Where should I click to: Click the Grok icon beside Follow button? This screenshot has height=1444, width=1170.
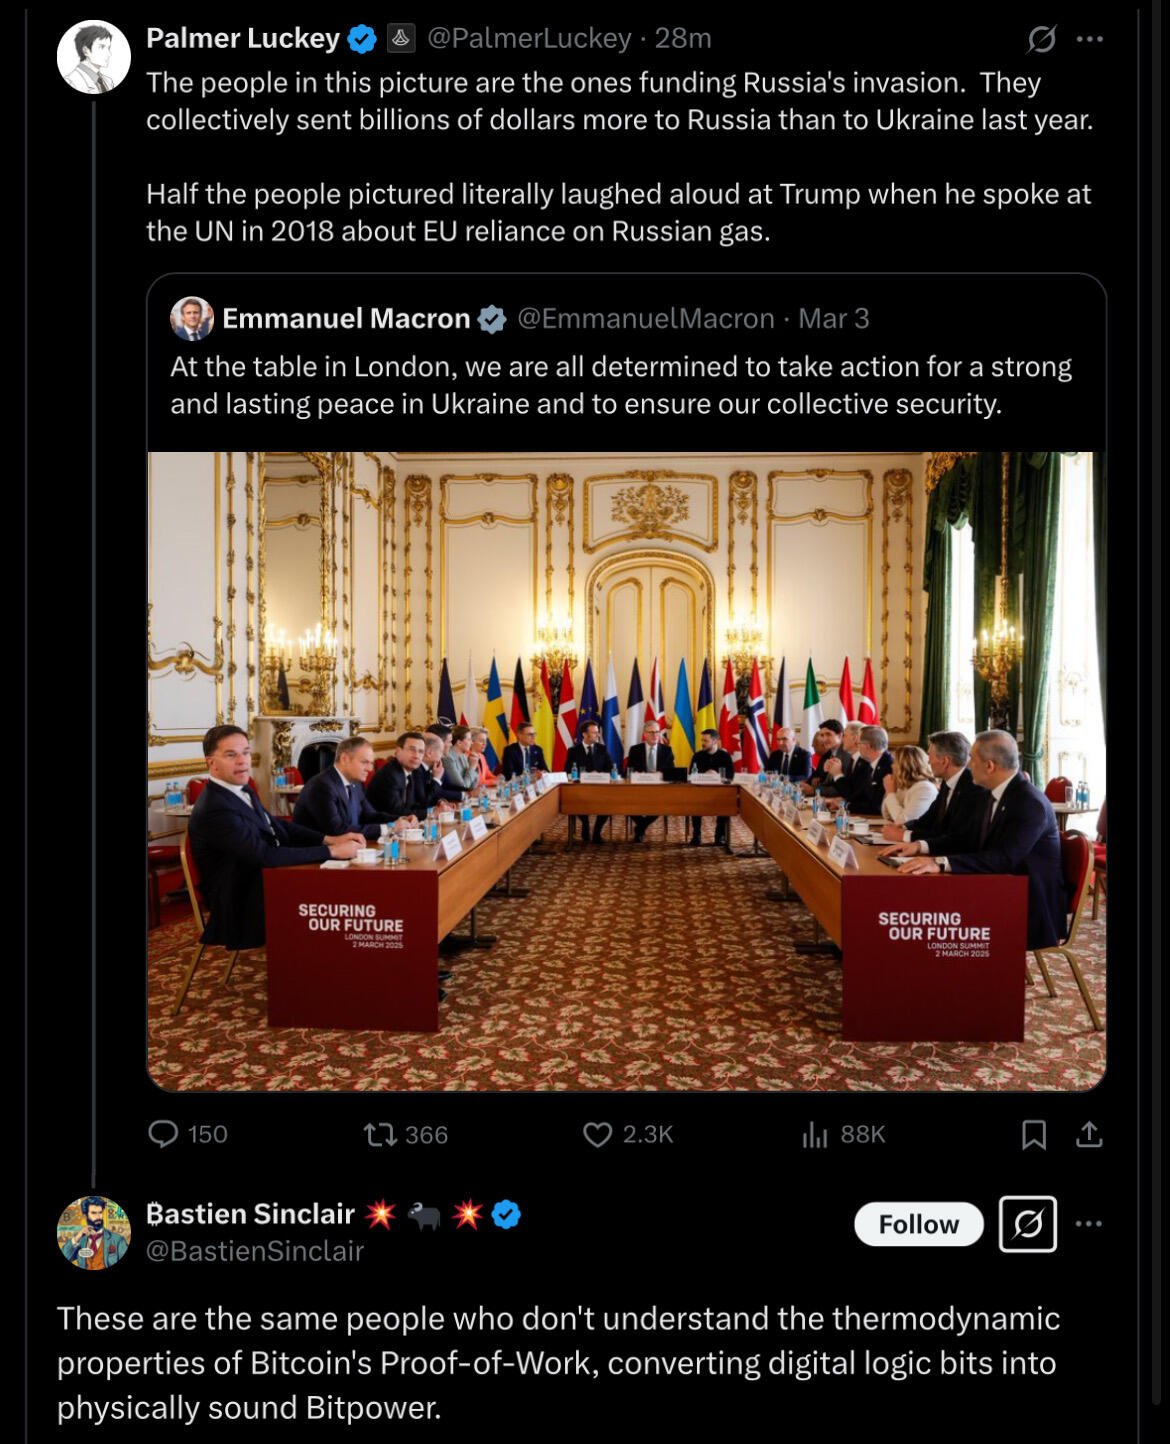click(1028, 1224)
